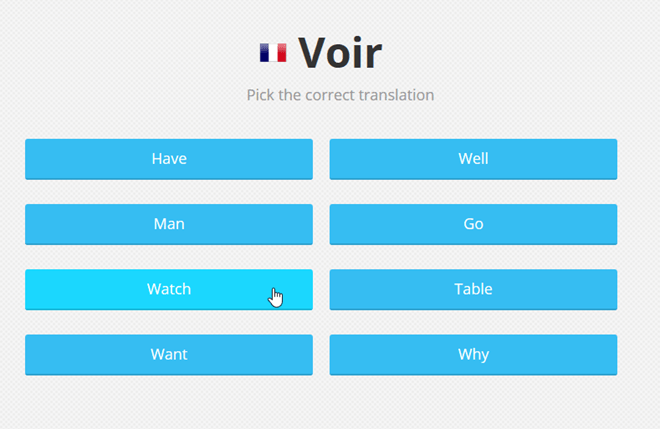
Task: Select the 'Man' answer option
Action: click(169, 224)
